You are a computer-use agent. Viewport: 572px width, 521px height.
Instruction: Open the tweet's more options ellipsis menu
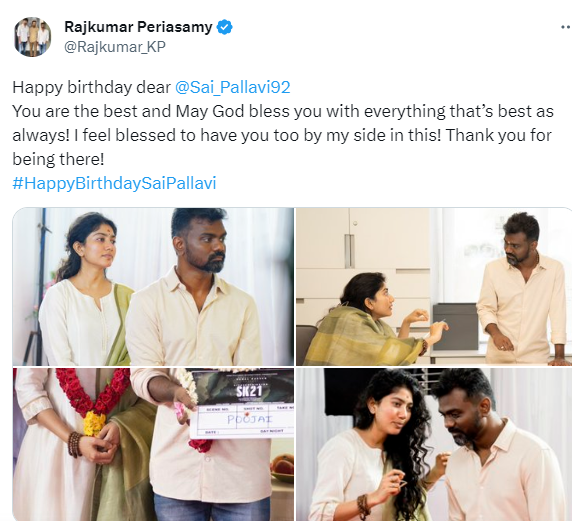(567, 27)
